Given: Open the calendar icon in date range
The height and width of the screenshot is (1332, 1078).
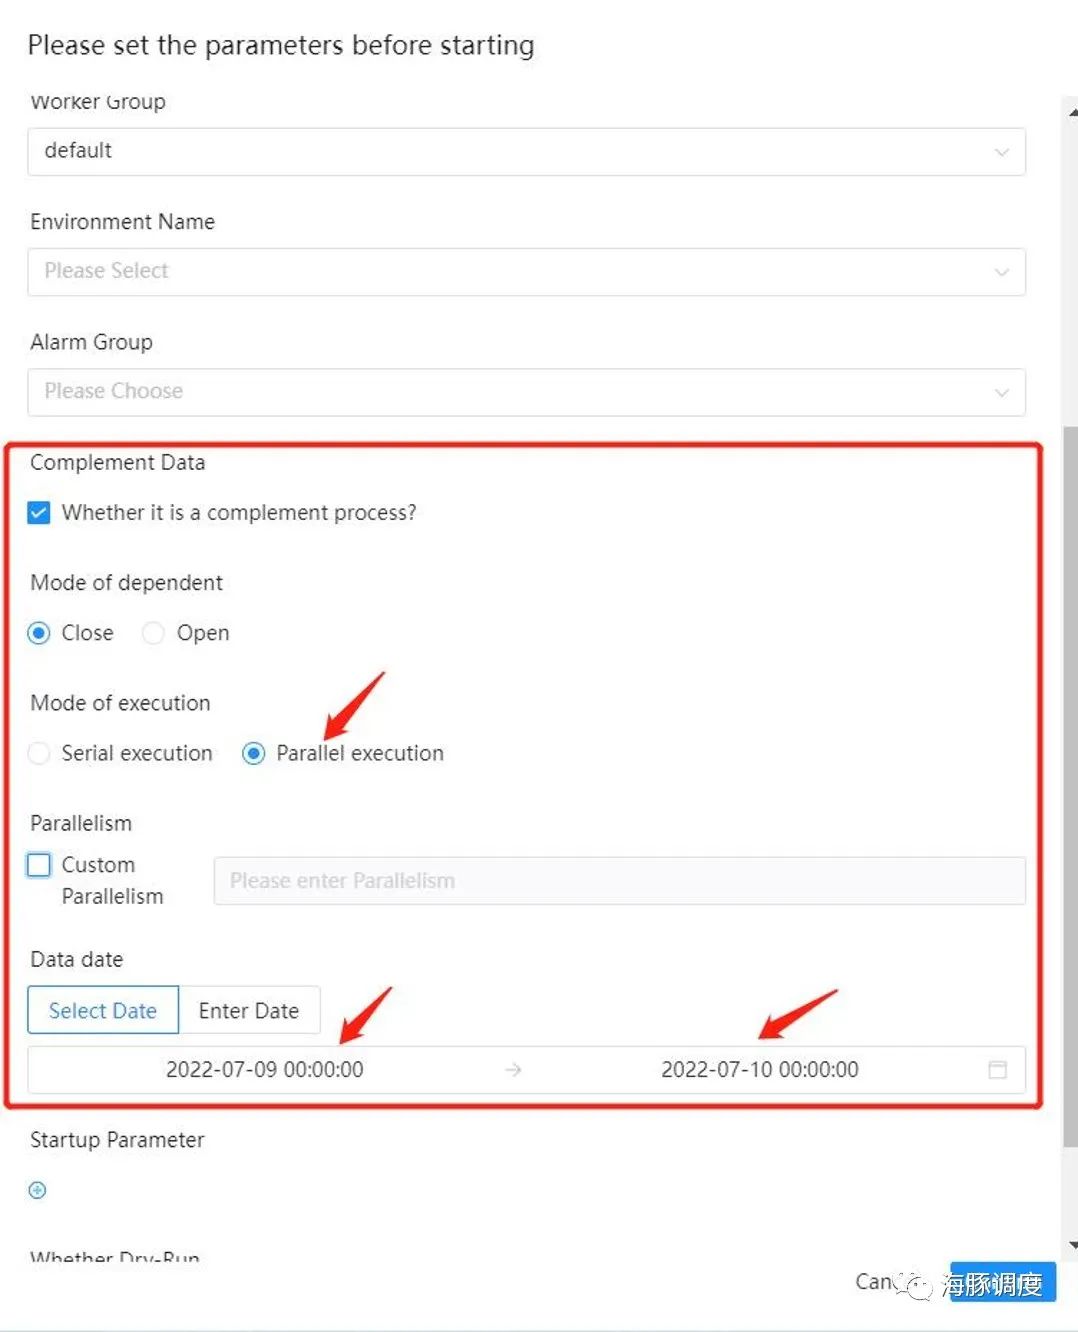Looking at the screenshot, I should click(997, 1070).
